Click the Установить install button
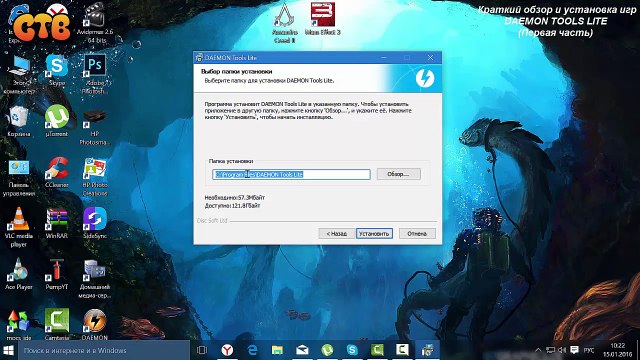This screenshot has height=360, width=640. pos(374,233)
